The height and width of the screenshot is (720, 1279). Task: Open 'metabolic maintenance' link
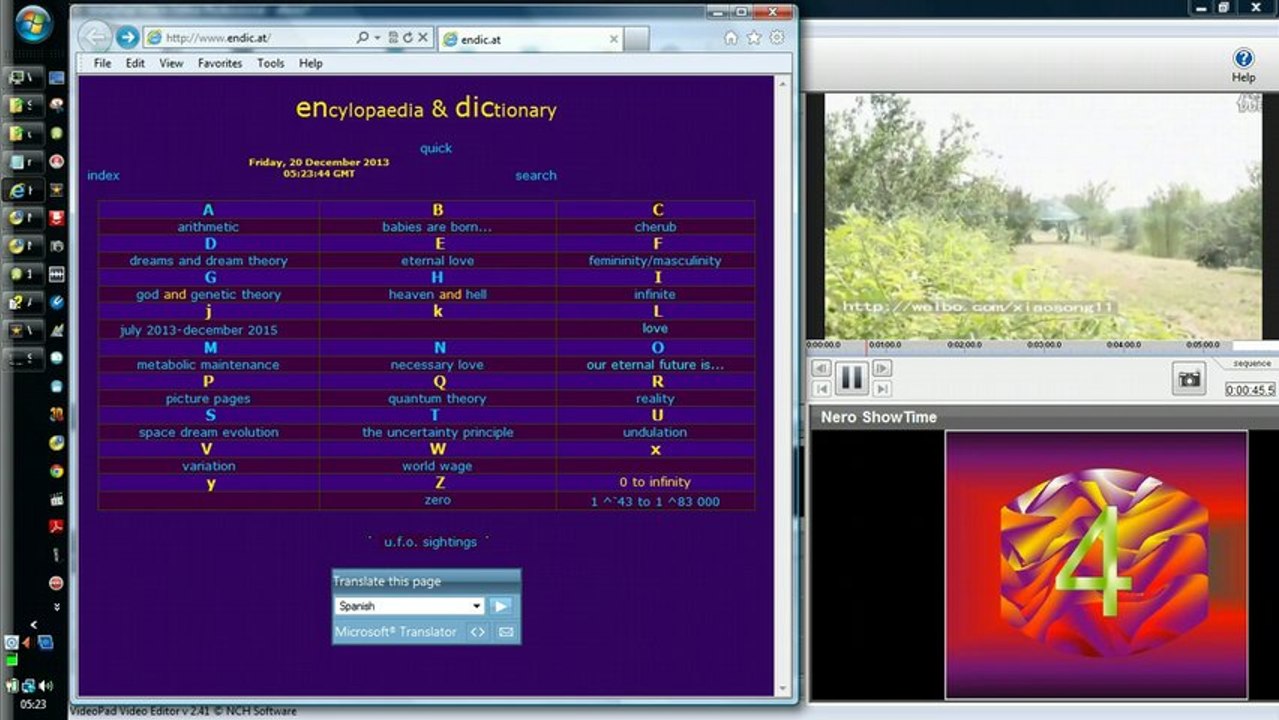pyautogui.click(x=208, y=365)
